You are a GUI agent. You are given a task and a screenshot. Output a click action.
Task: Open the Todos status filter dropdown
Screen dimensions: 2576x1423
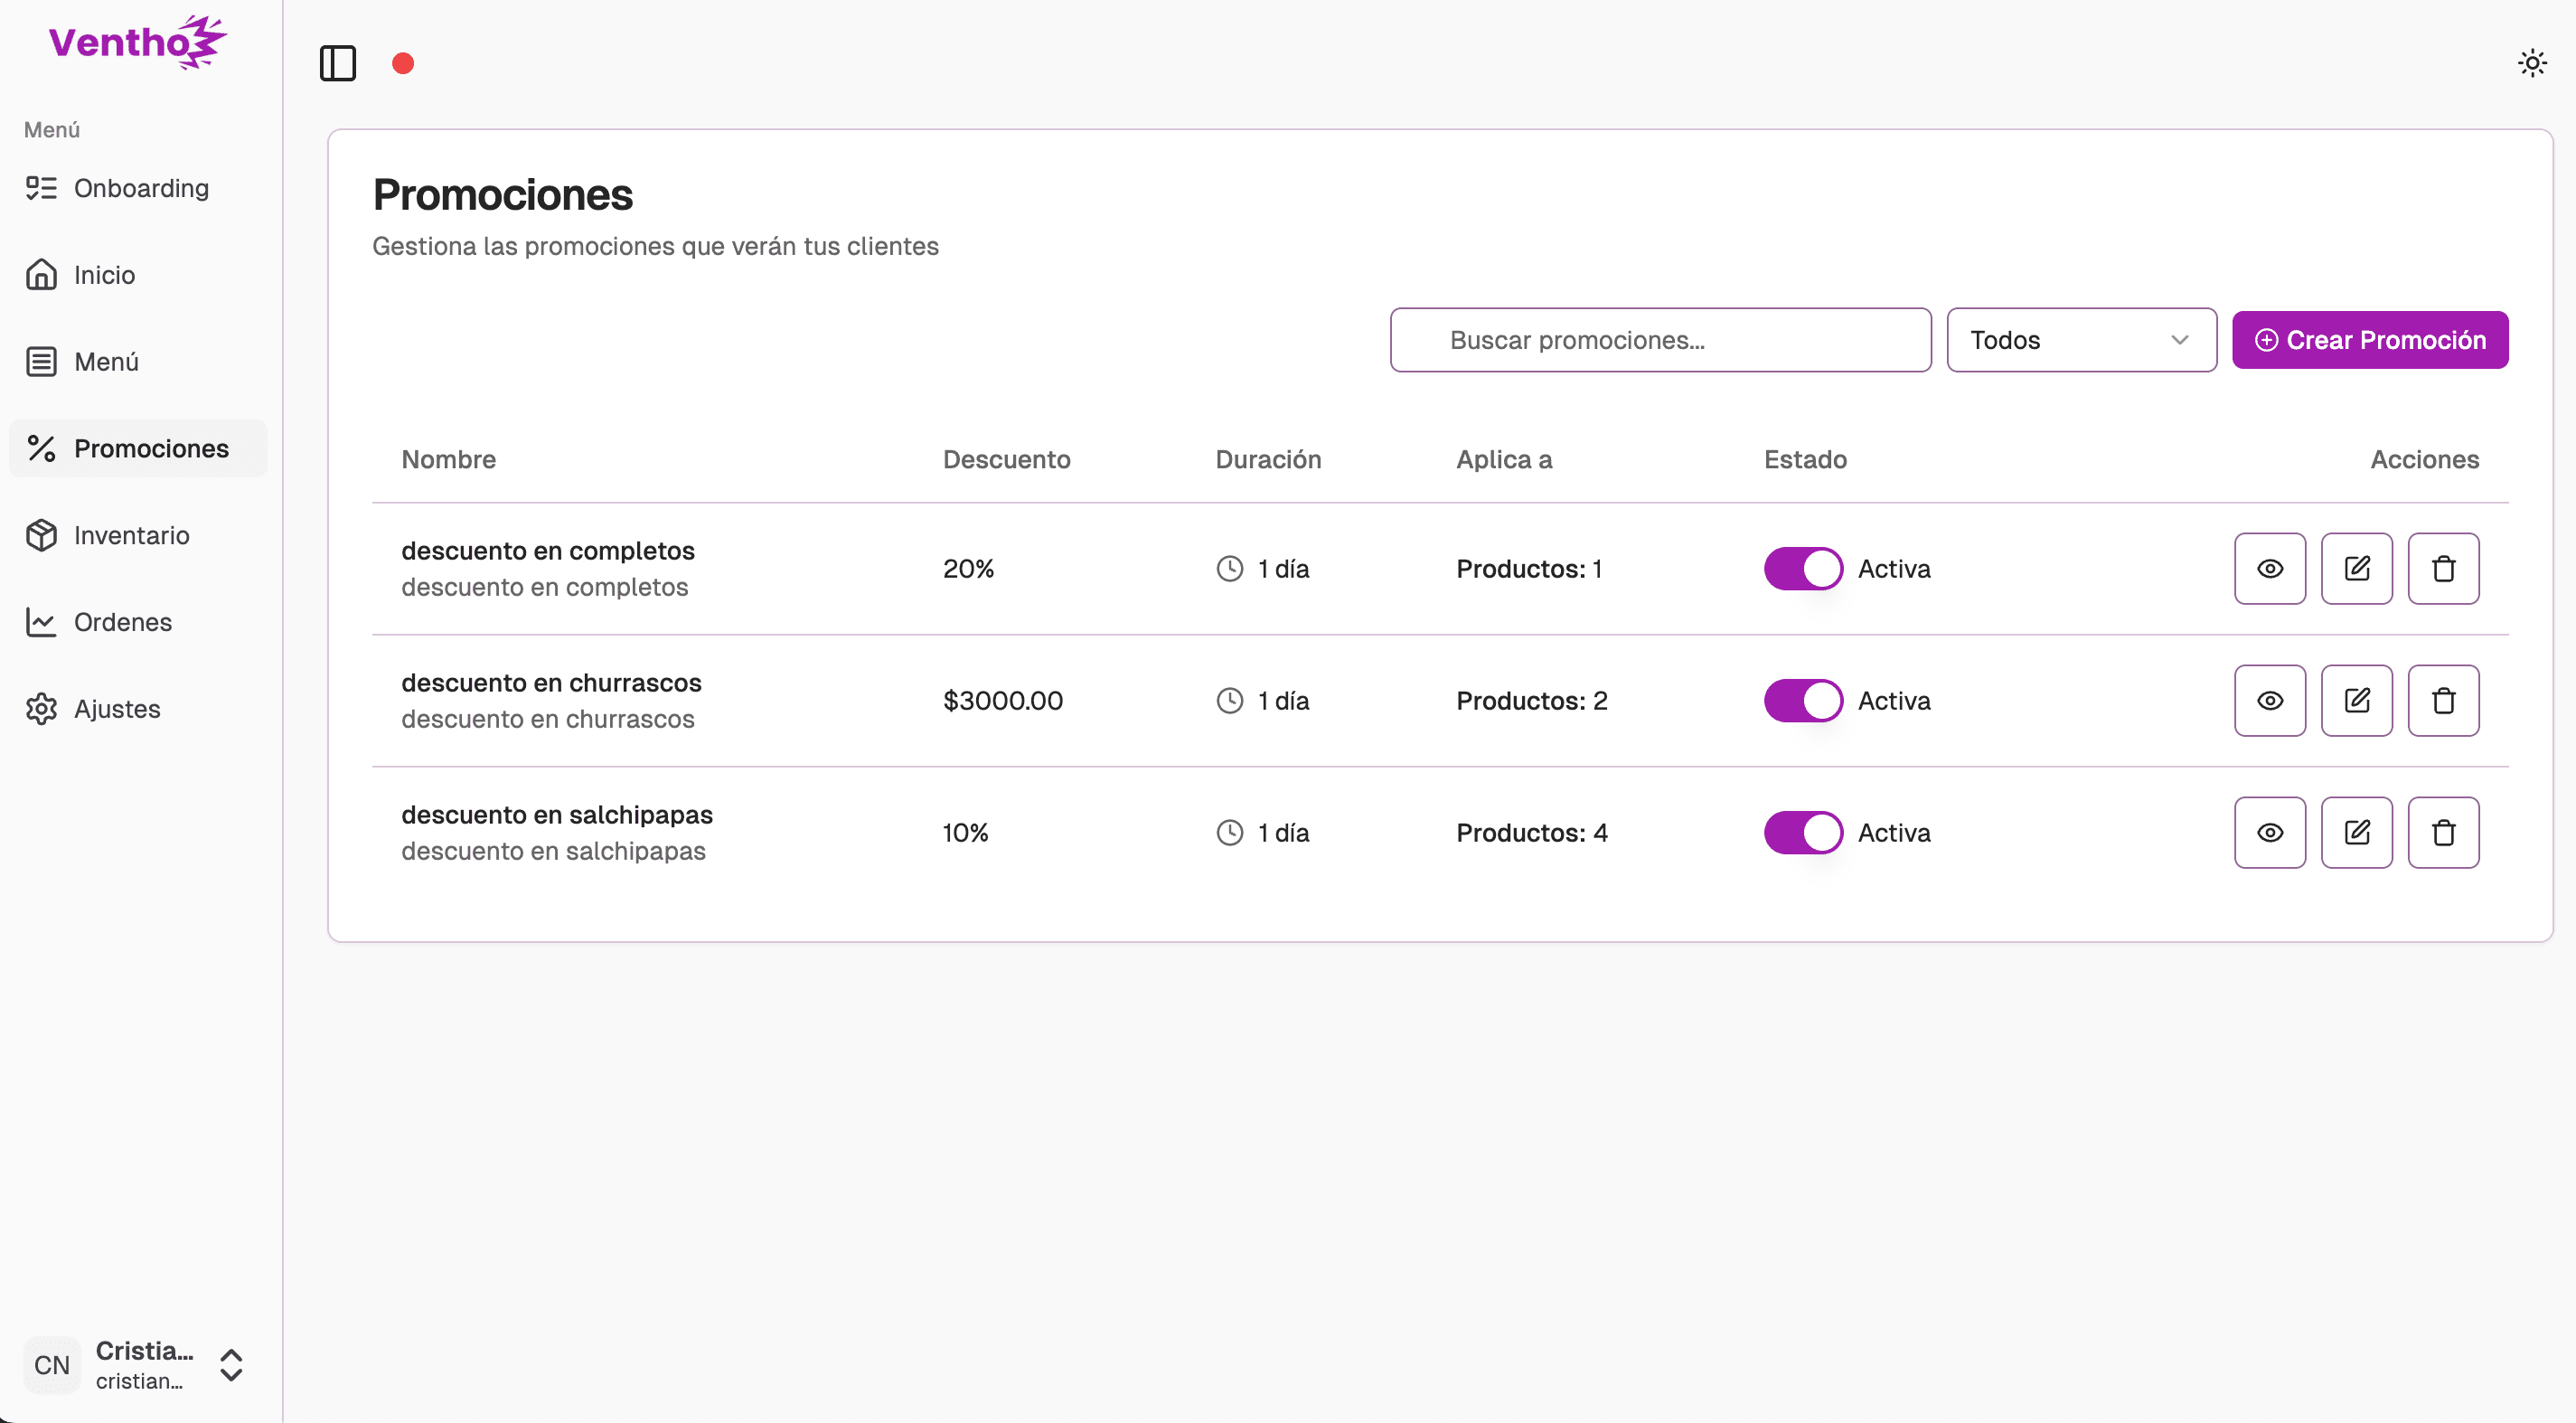click(2080, 340)
